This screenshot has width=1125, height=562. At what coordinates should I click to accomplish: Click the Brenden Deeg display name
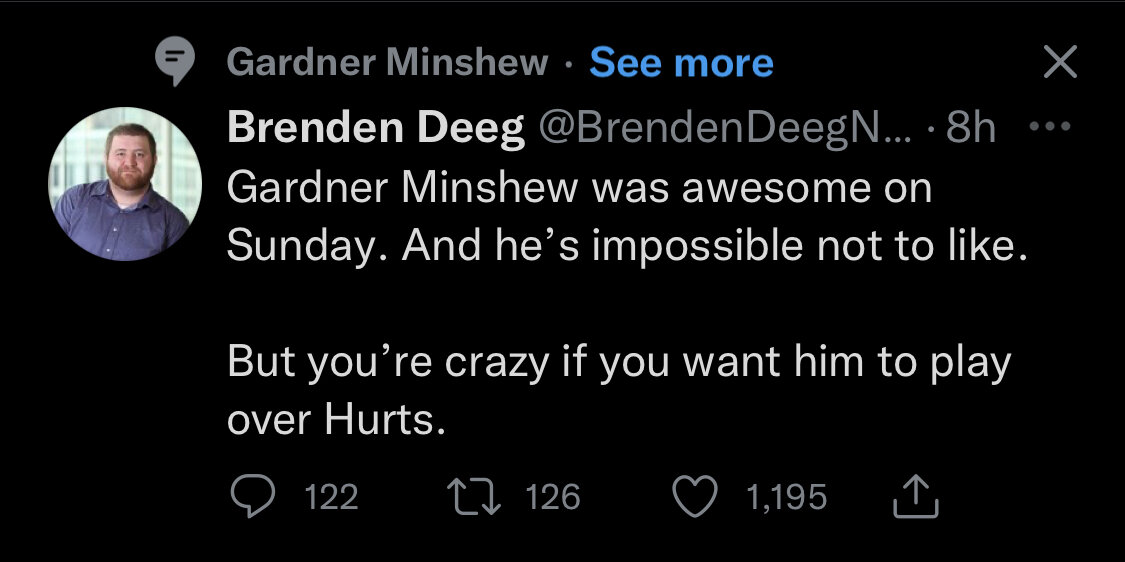coord(376,129)
